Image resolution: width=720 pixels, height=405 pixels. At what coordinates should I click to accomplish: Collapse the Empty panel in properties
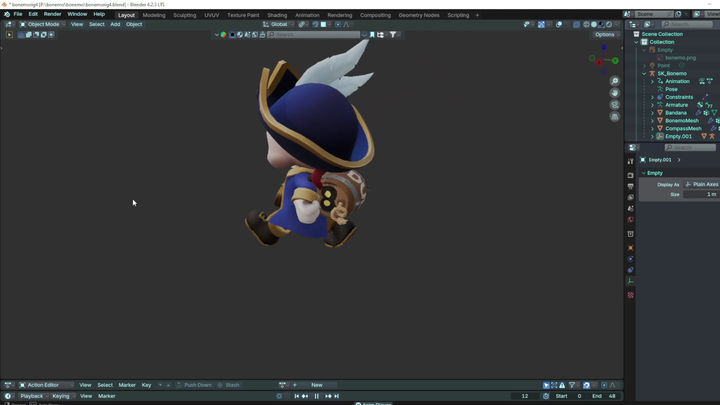pos(644,173)
